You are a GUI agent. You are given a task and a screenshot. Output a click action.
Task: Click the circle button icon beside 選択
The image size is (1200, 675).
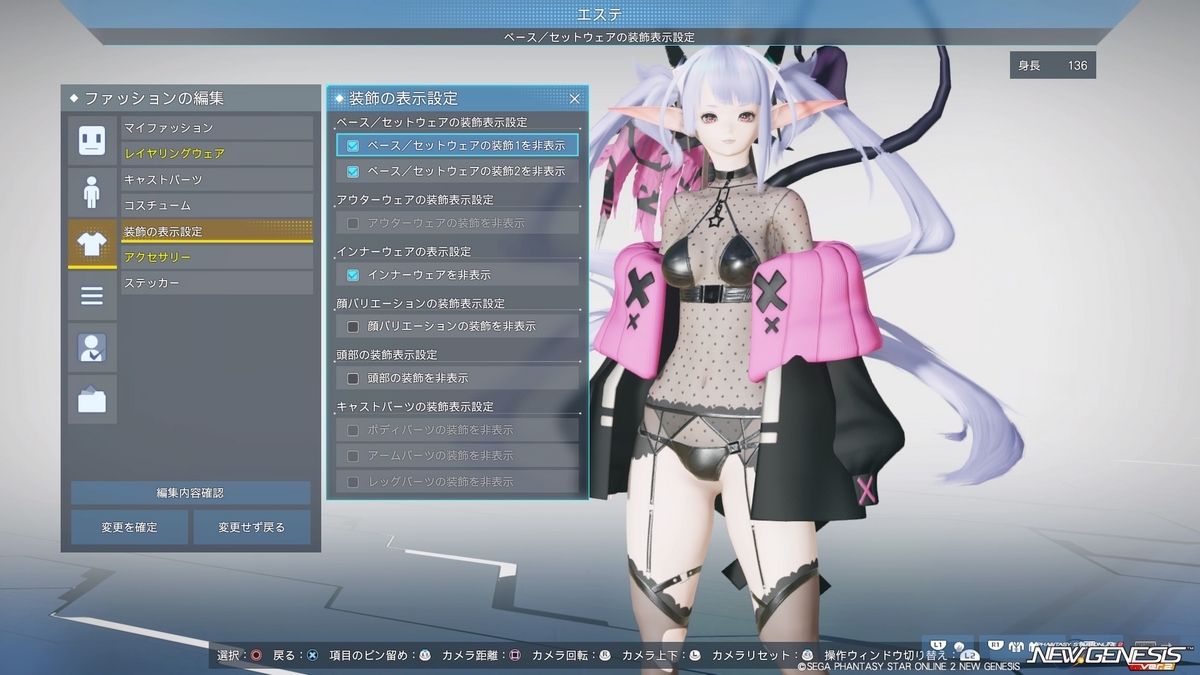[x=256, y=656]
